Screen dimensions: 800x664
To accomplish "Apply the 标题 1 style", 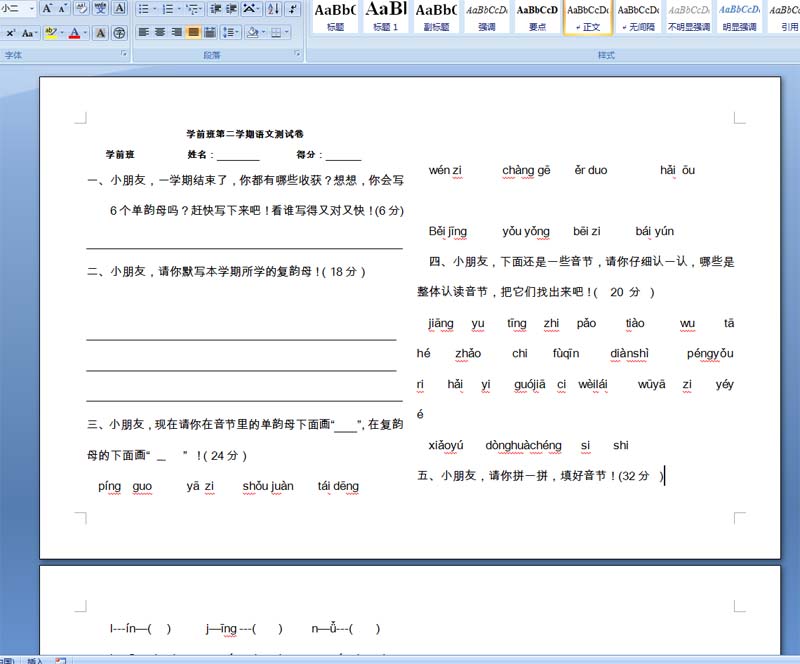I will click(x=386, y=17).
